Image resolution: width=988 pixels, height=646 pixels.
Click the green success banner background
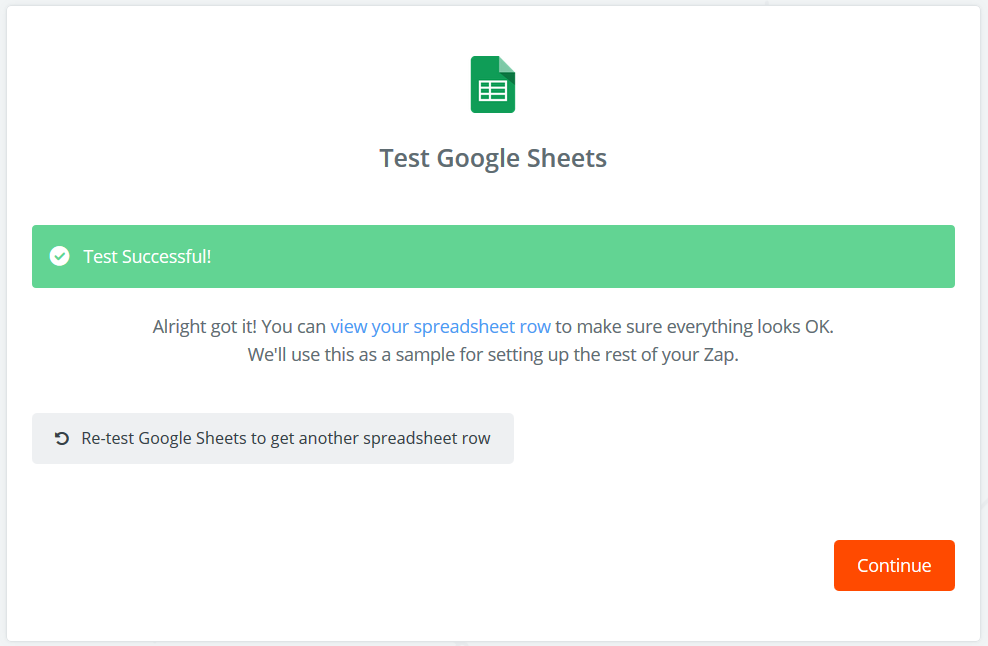(x=600, y=256)
